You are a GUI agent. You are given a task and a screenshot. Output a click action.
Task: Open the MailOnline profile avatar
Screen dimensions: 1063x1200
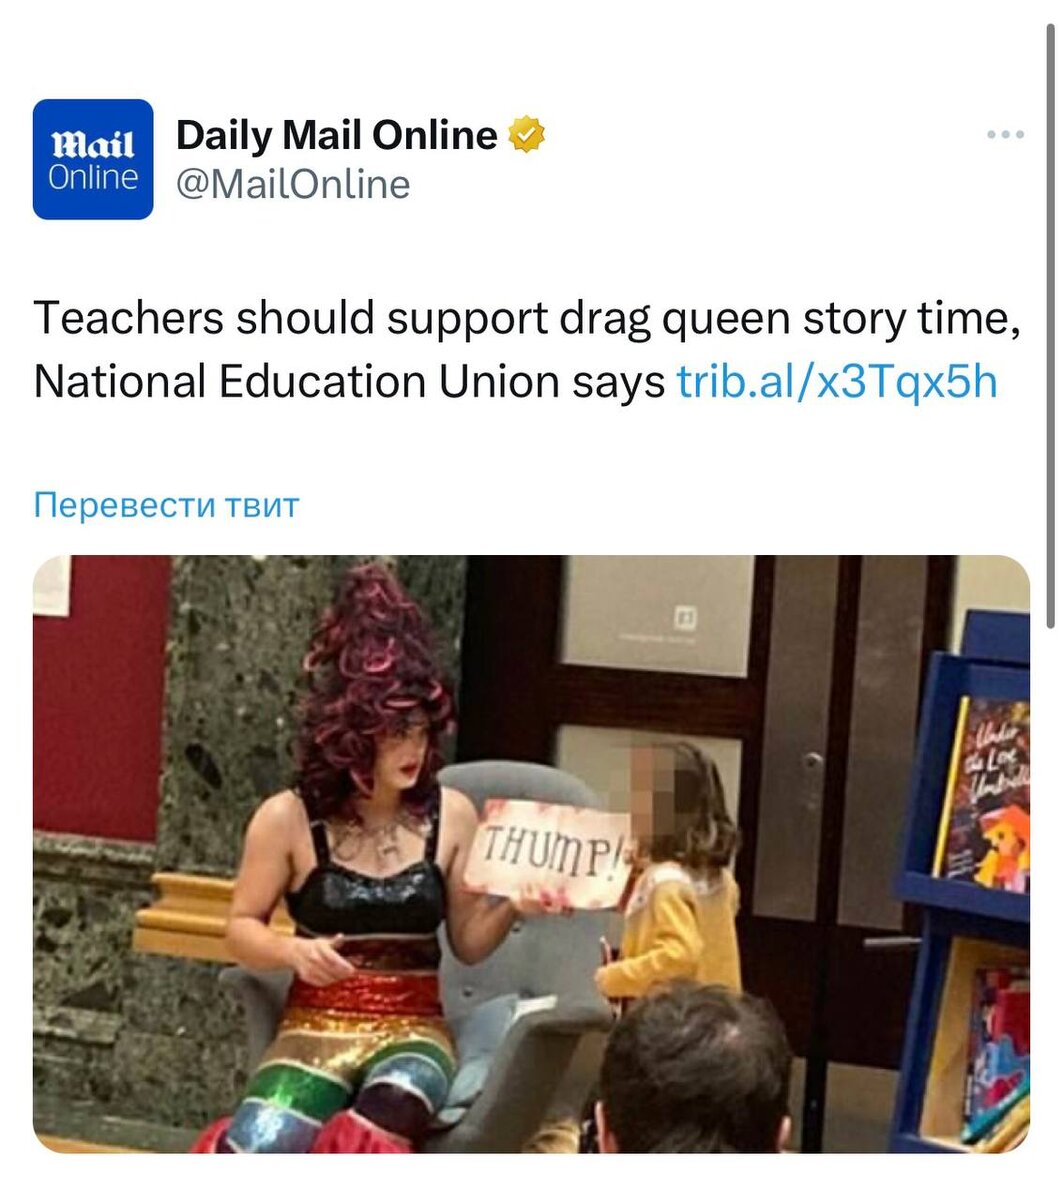[x=93, y=159]
